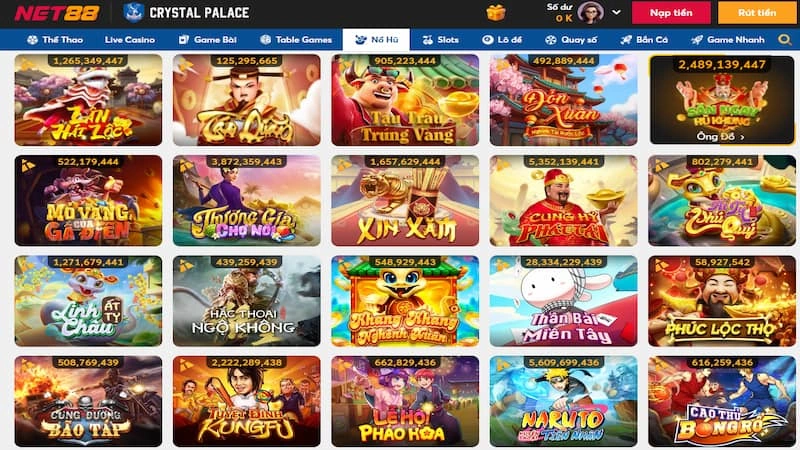Select the Live Casino tab
This screenshot has height=450, width=800.
pyautogui.click(x=130, y=40)
